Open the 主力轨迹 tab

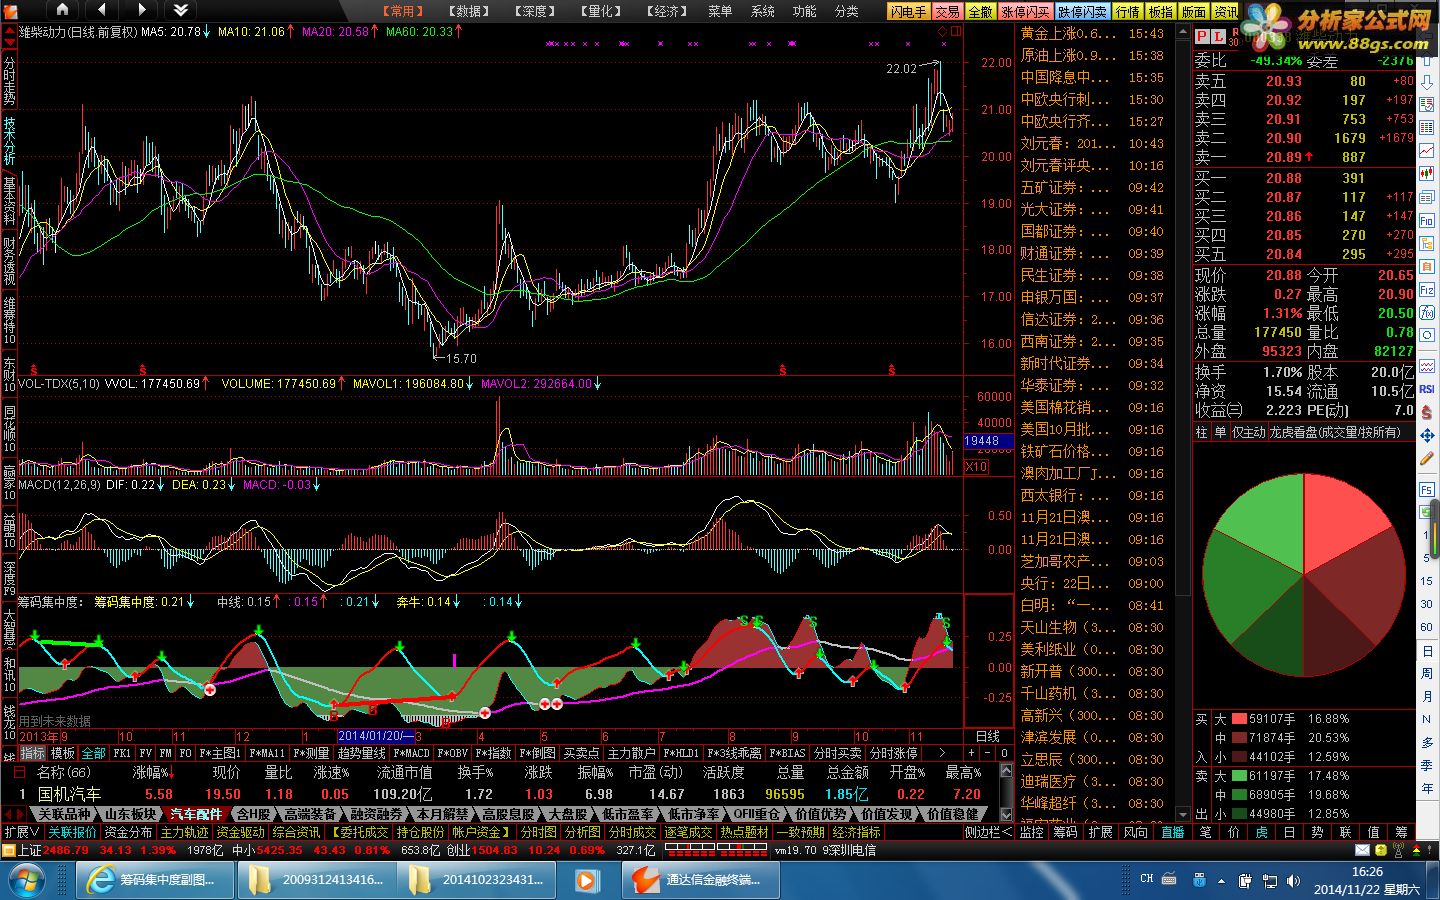pyautogui.click(x=185, y=832)
